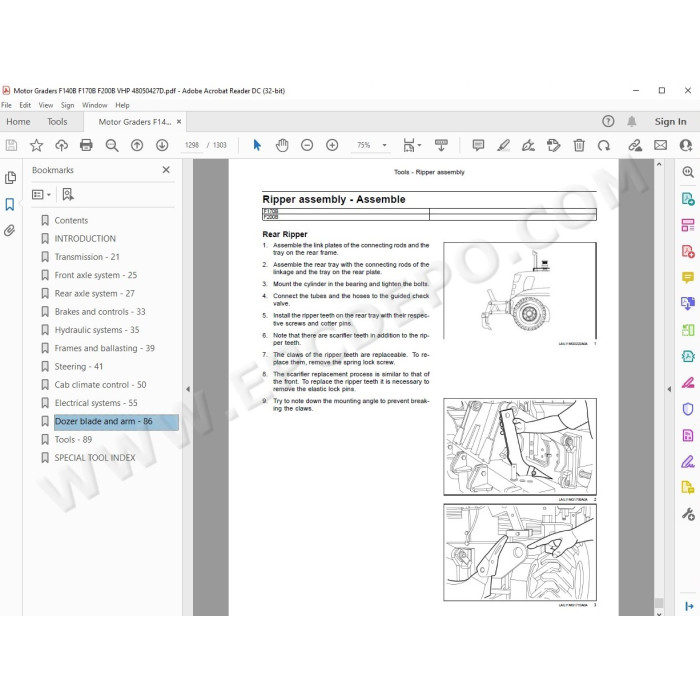Zoom in with plus button
Screen dimensions: 700x700
click(x=332, y=145)
